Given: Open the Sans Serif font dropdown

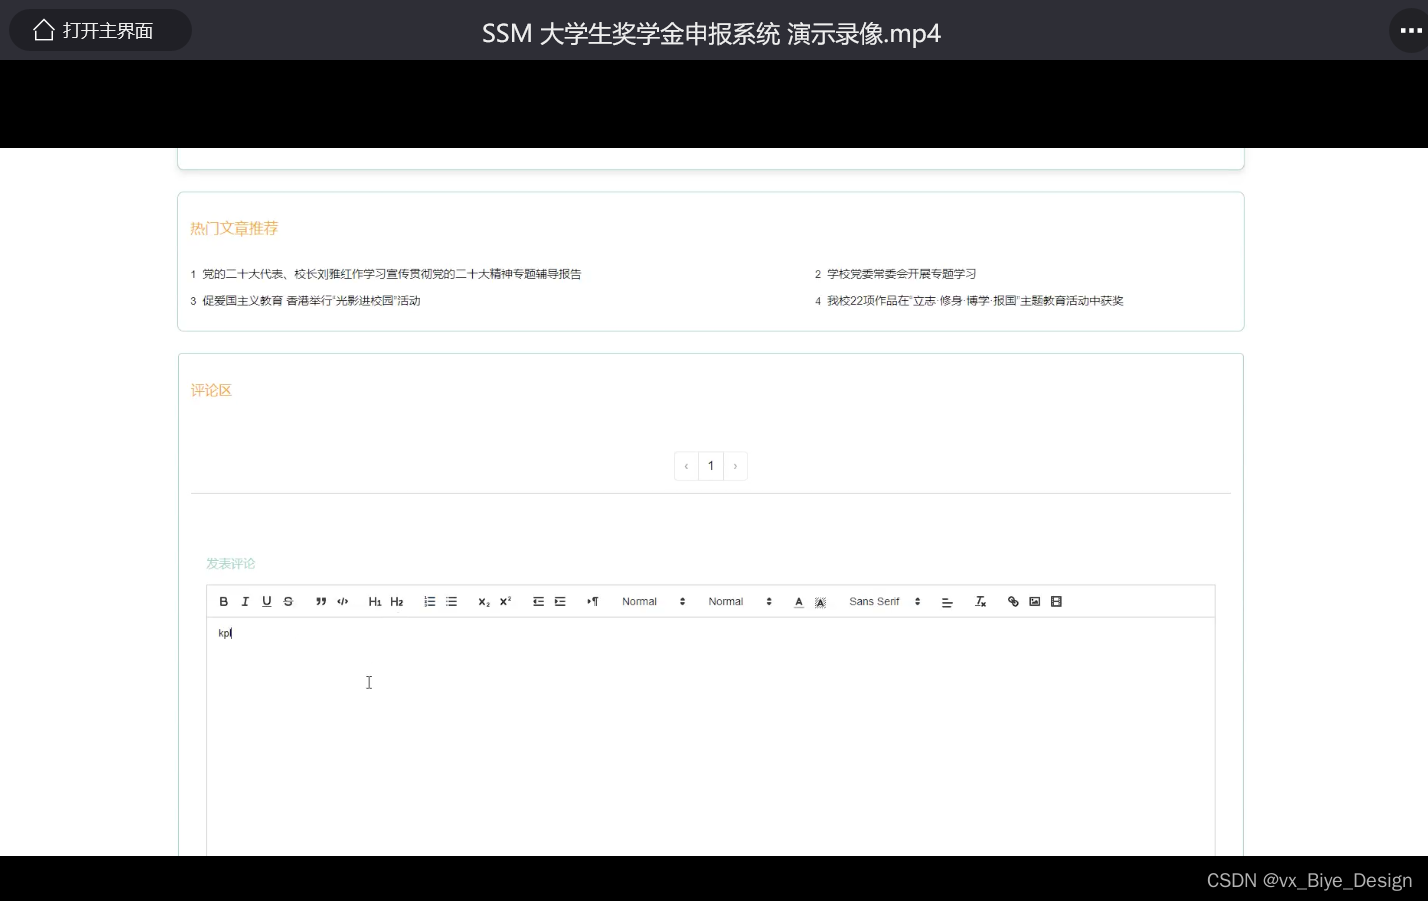Looking at the screenshot, I should [x=885, y=602].
